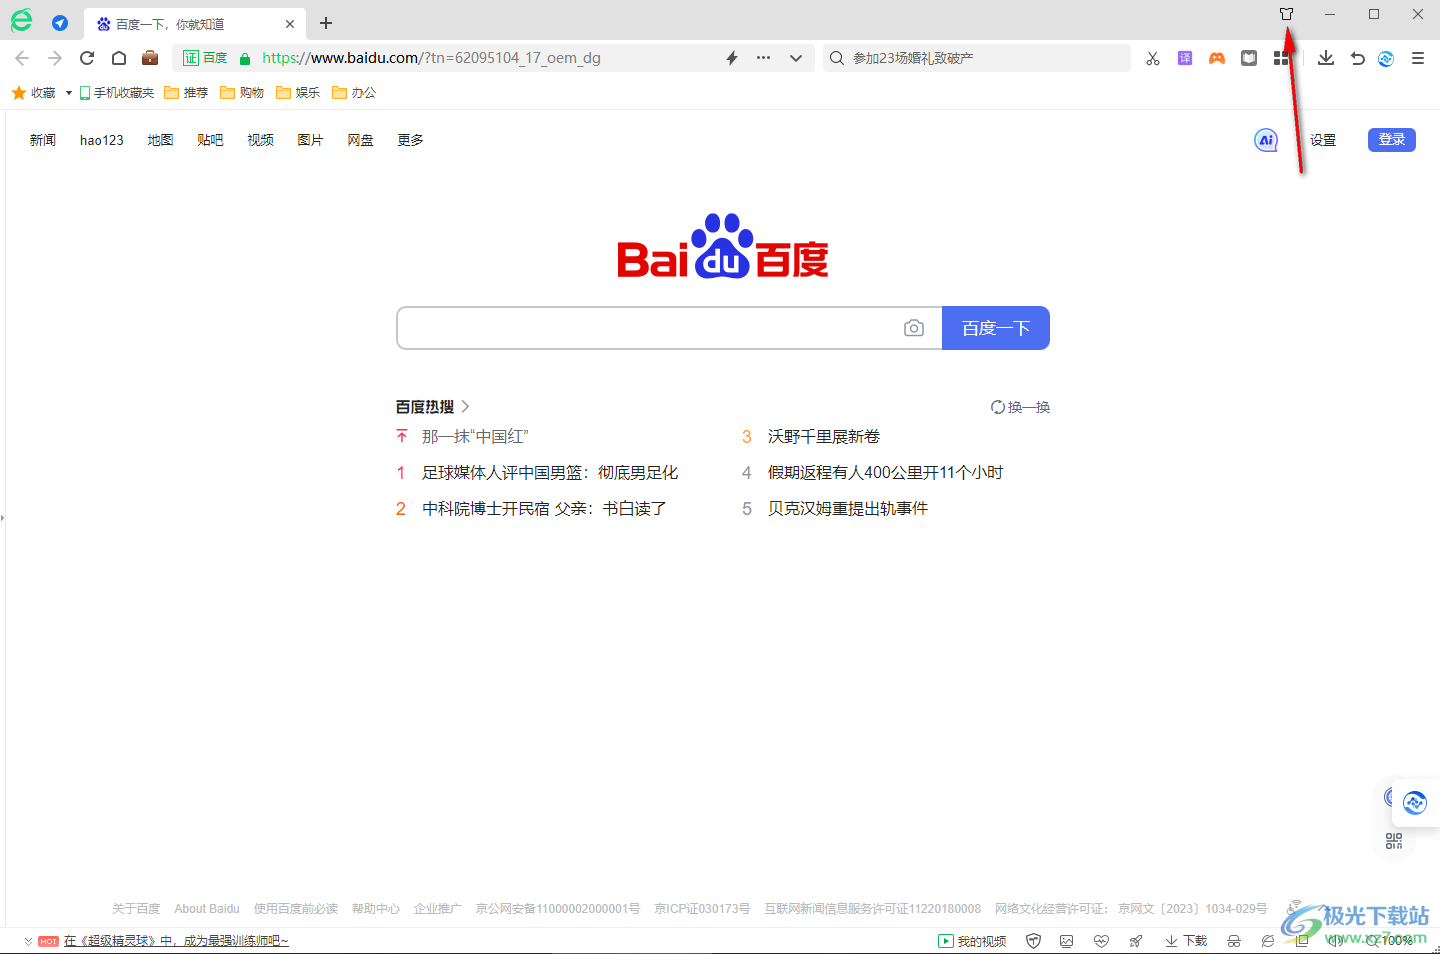1440x954 pixels.
Task: Go back with the back arrow
Action: pyautogui.click(x=22, y=58)
